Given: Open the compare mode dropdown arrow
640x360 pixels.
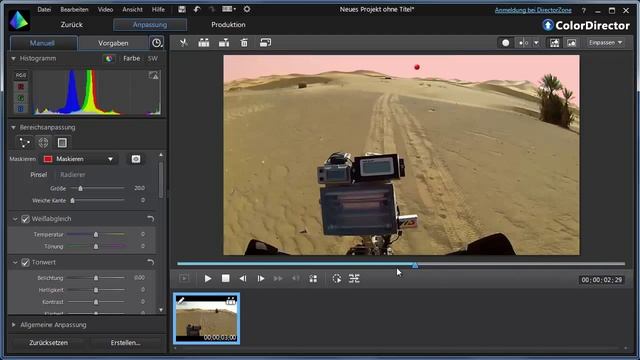Looking at the screenshot, I should [x=536, y=43].
